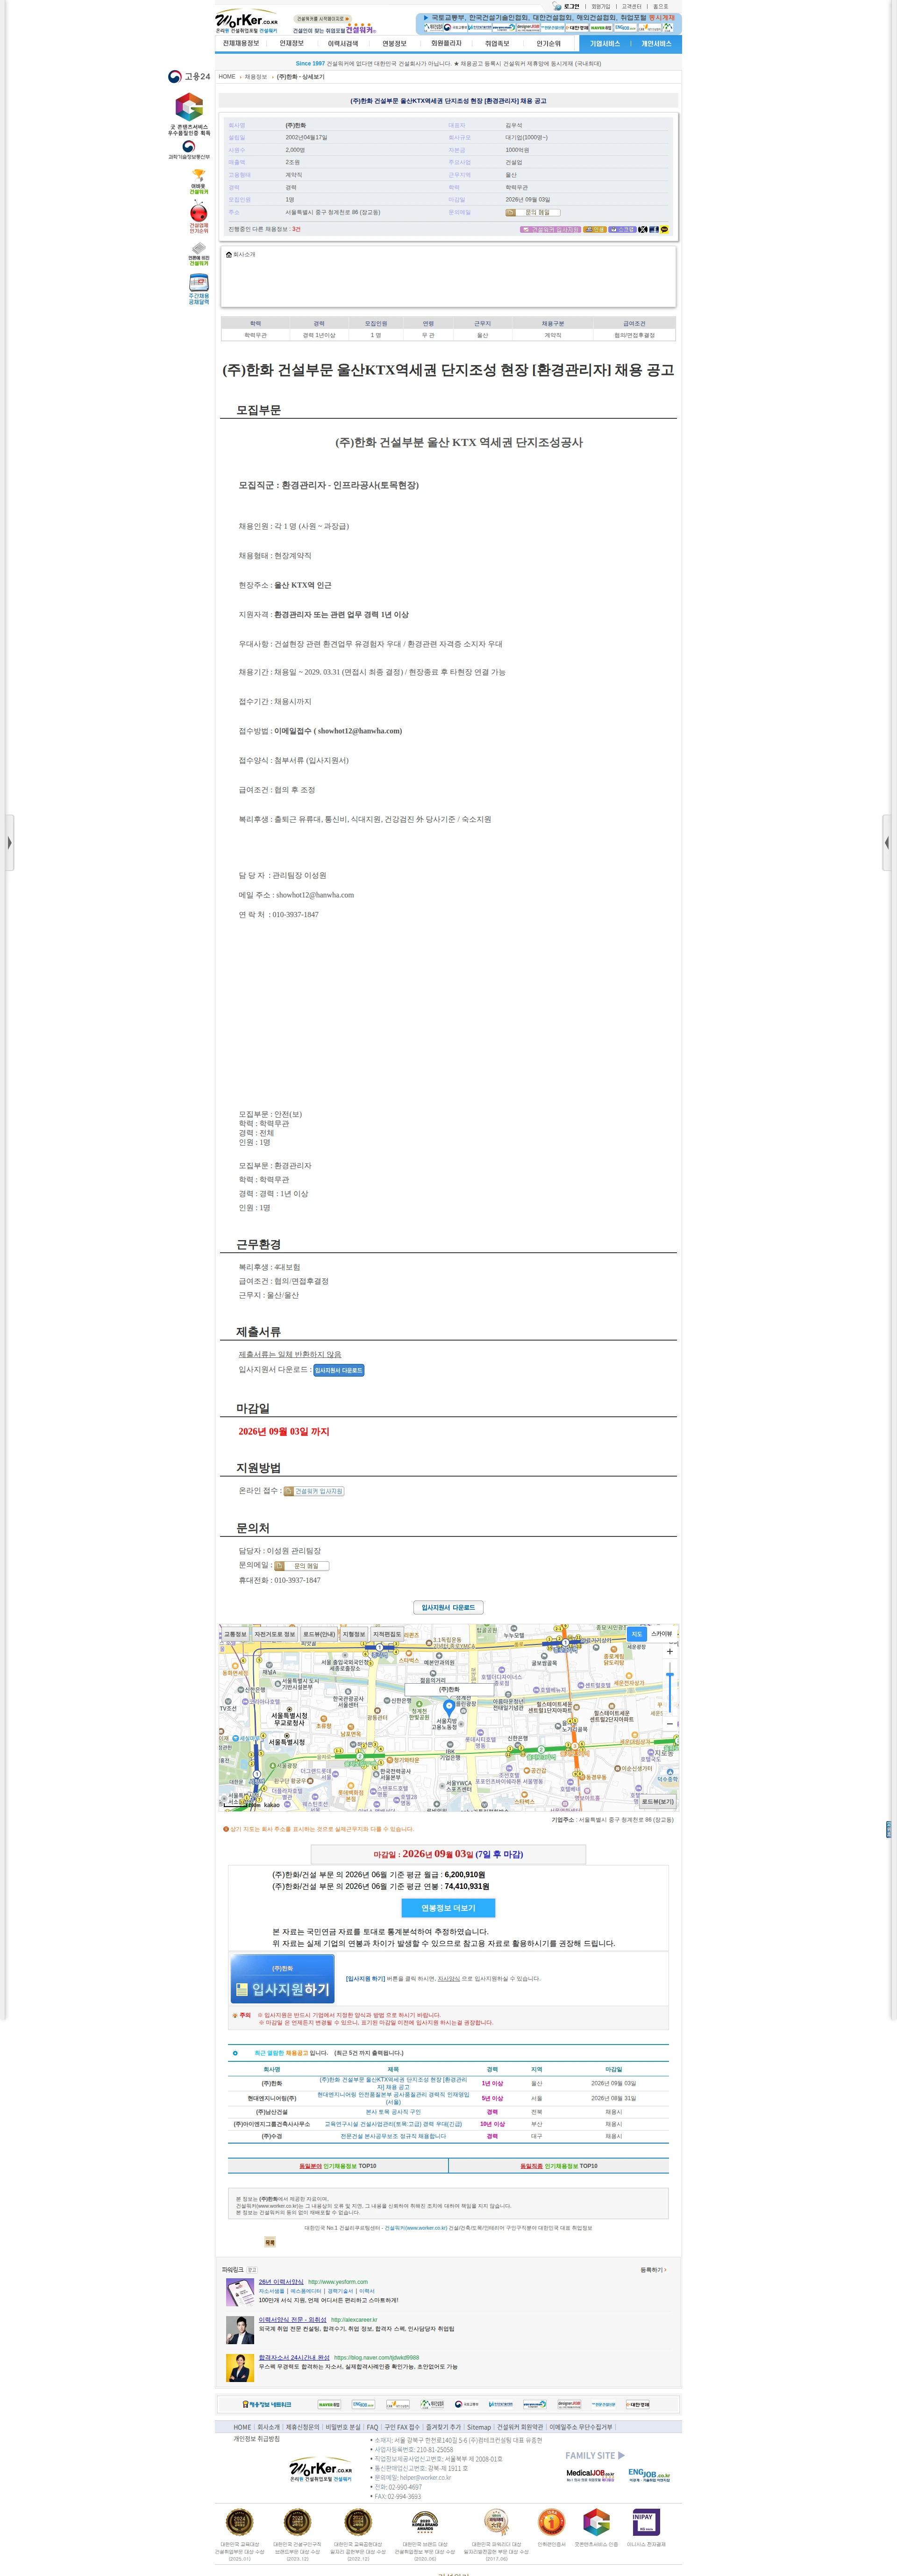Click the 2024 대한민국 교육대상 award badge

pyautogui.click(x=239, y=2522)
